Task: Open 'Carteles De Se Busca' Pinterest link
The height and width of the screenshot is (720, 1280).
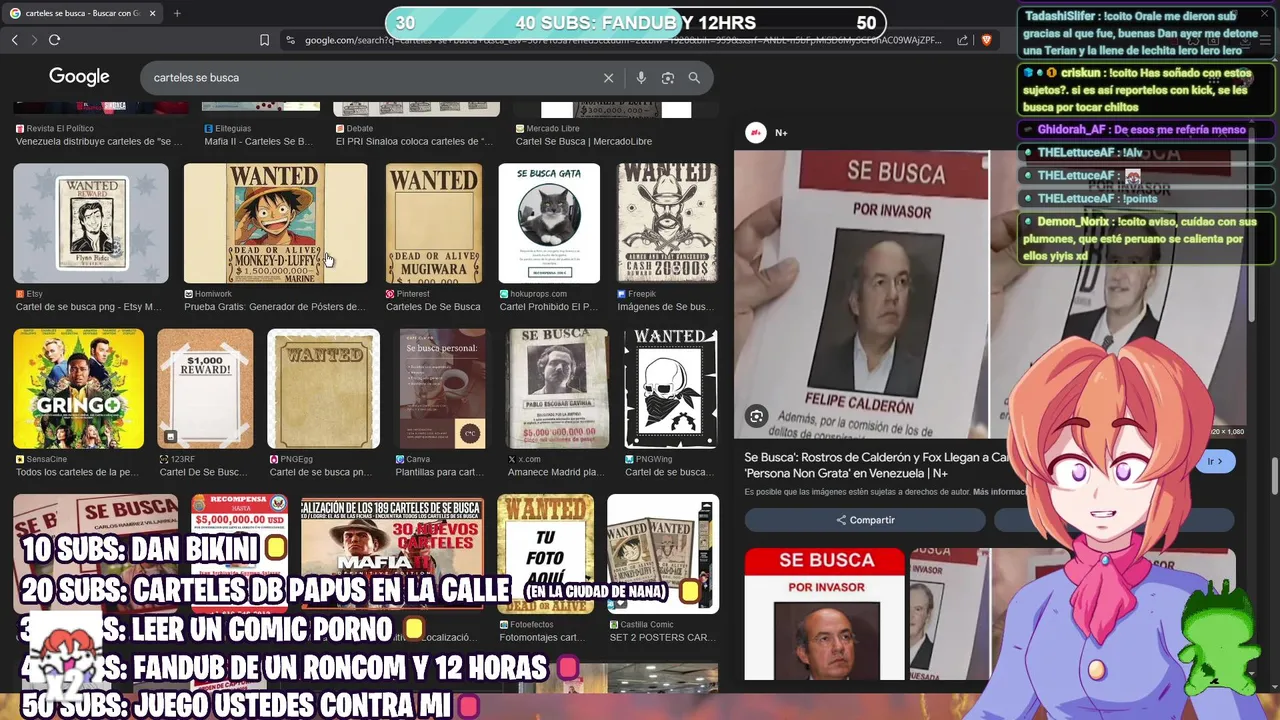Action: coord(433,307)
